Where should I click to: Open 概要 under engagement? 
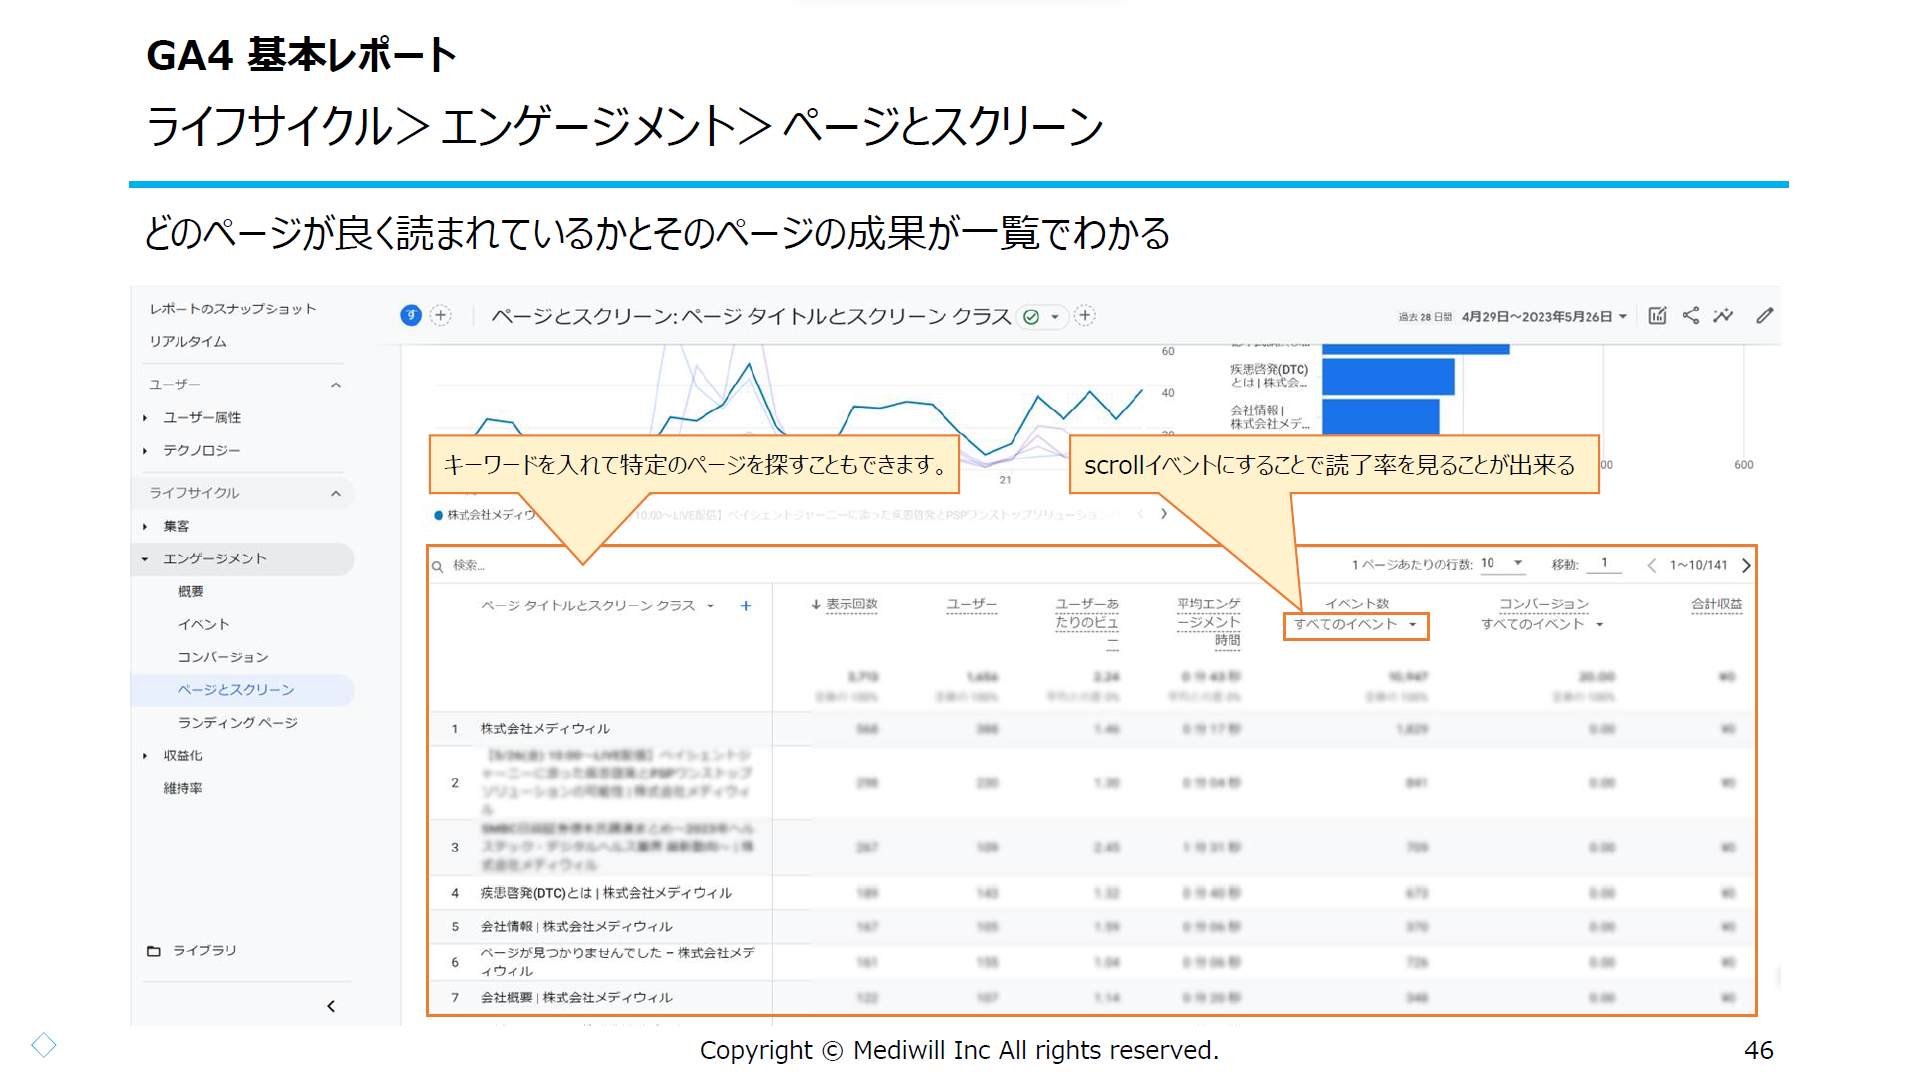click(191, 592)
